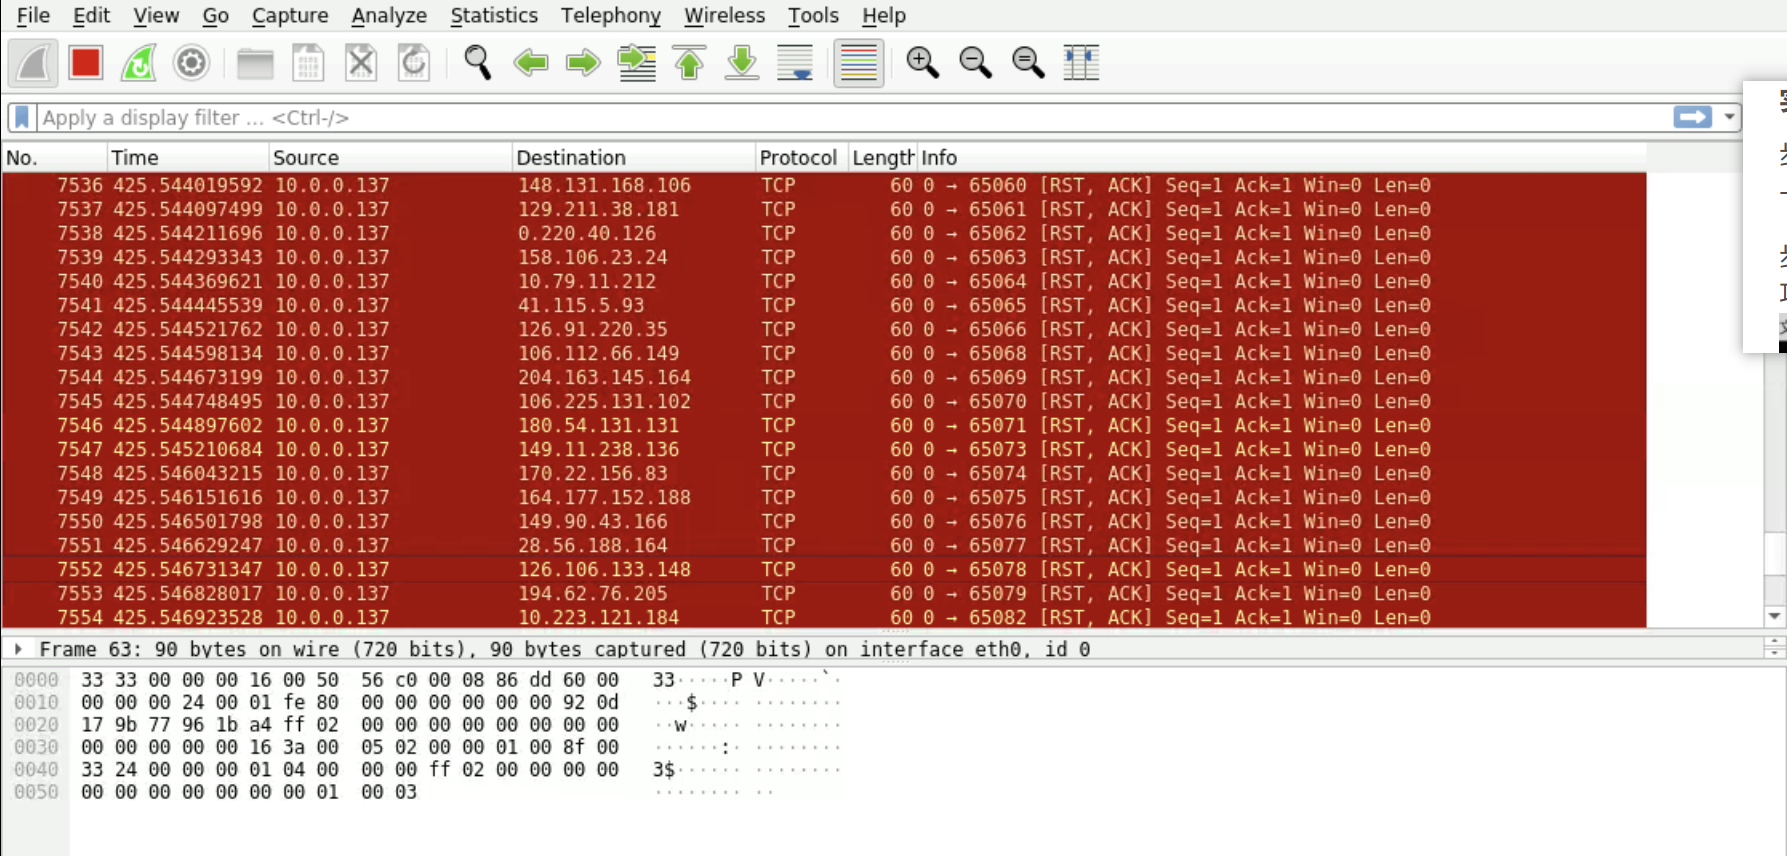Sort by the Protocol column header

801,157
